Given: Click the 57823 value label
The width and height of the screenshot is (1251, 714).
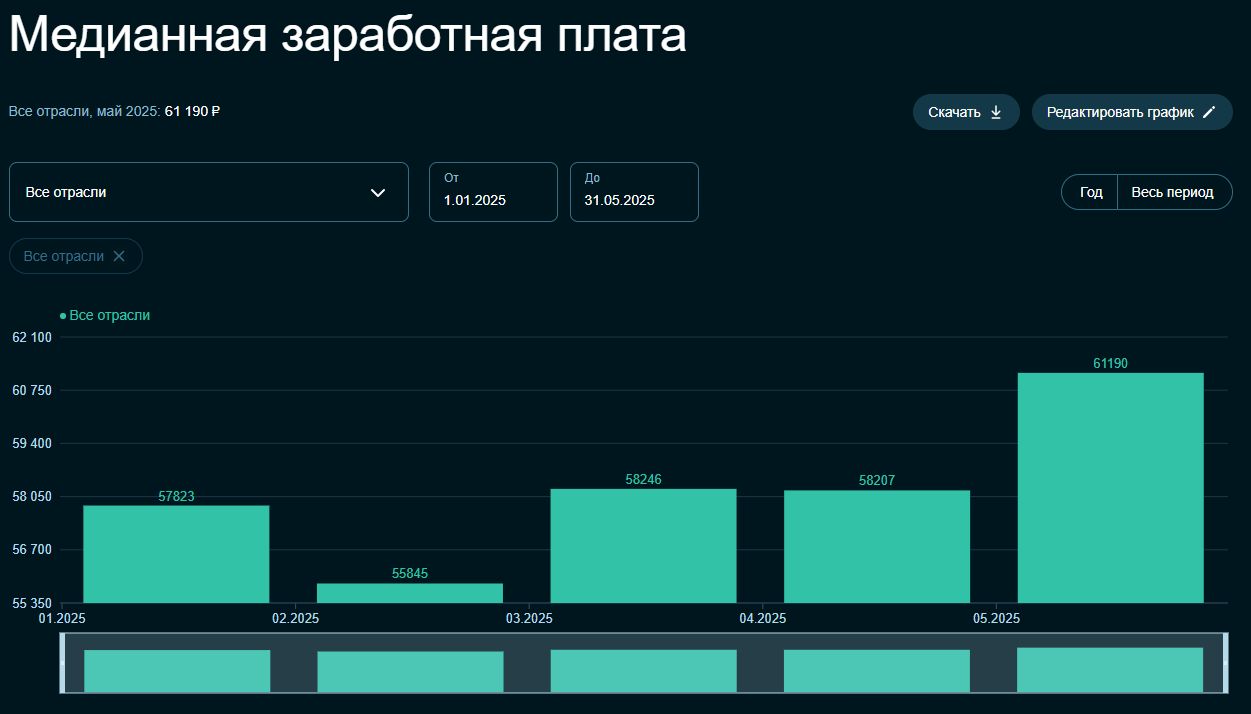Looking at the screenshot, I should pyautogui.click(x=176, y=496).
